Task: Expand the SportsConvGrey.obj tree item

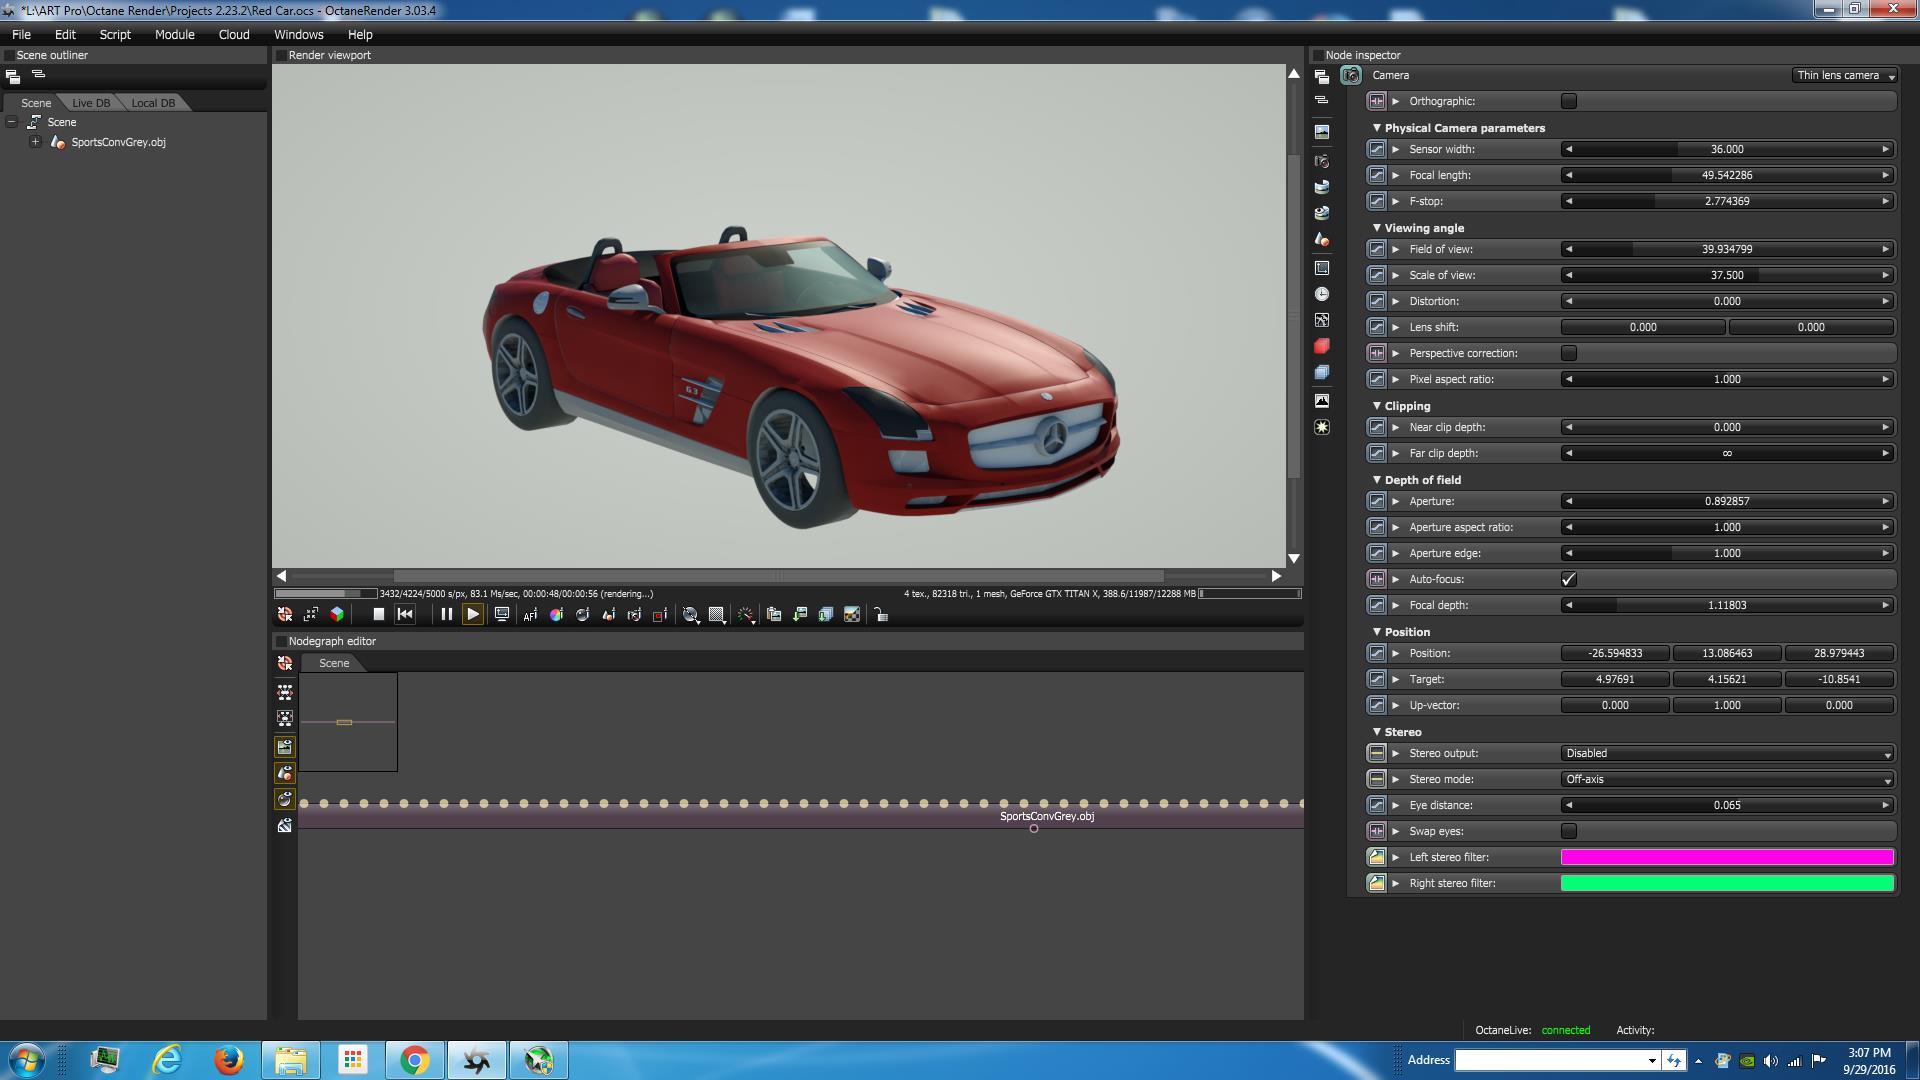Action: point(36,142)
